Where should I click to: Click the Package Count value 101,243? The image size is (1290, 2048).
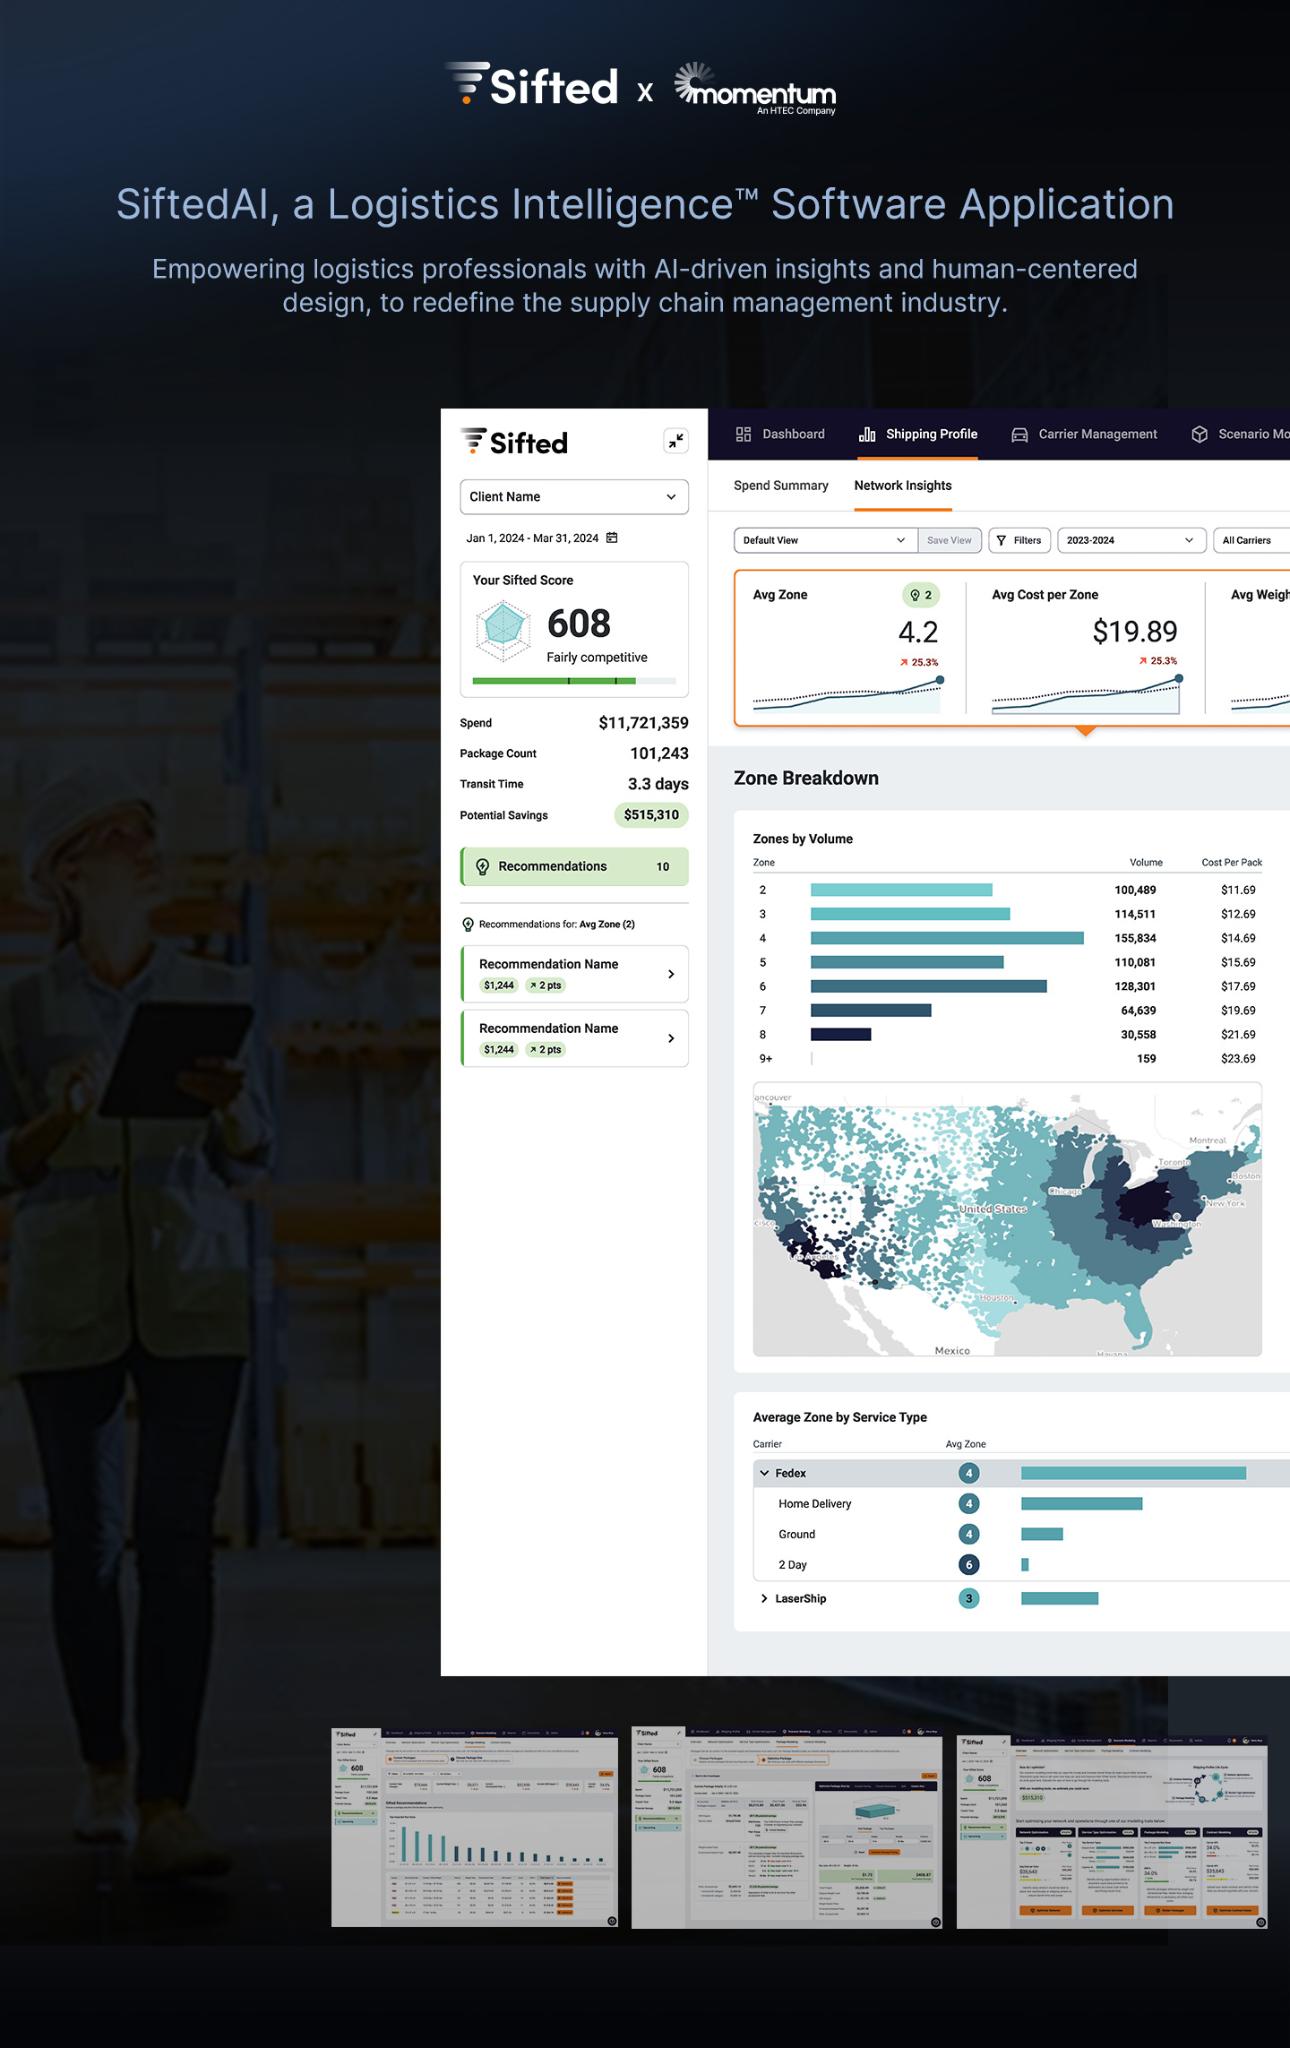coord(659,754)
